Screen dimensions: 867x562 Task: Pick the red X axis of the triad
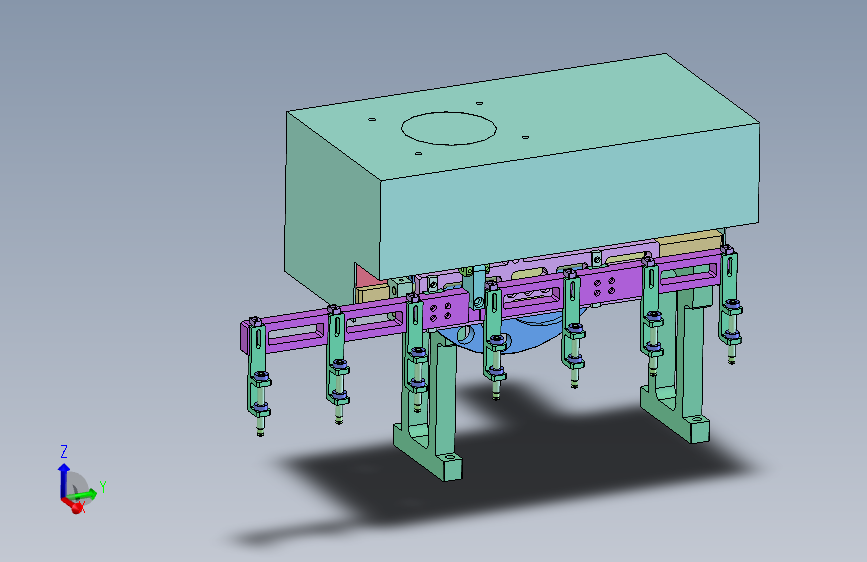tap(72, 505)
